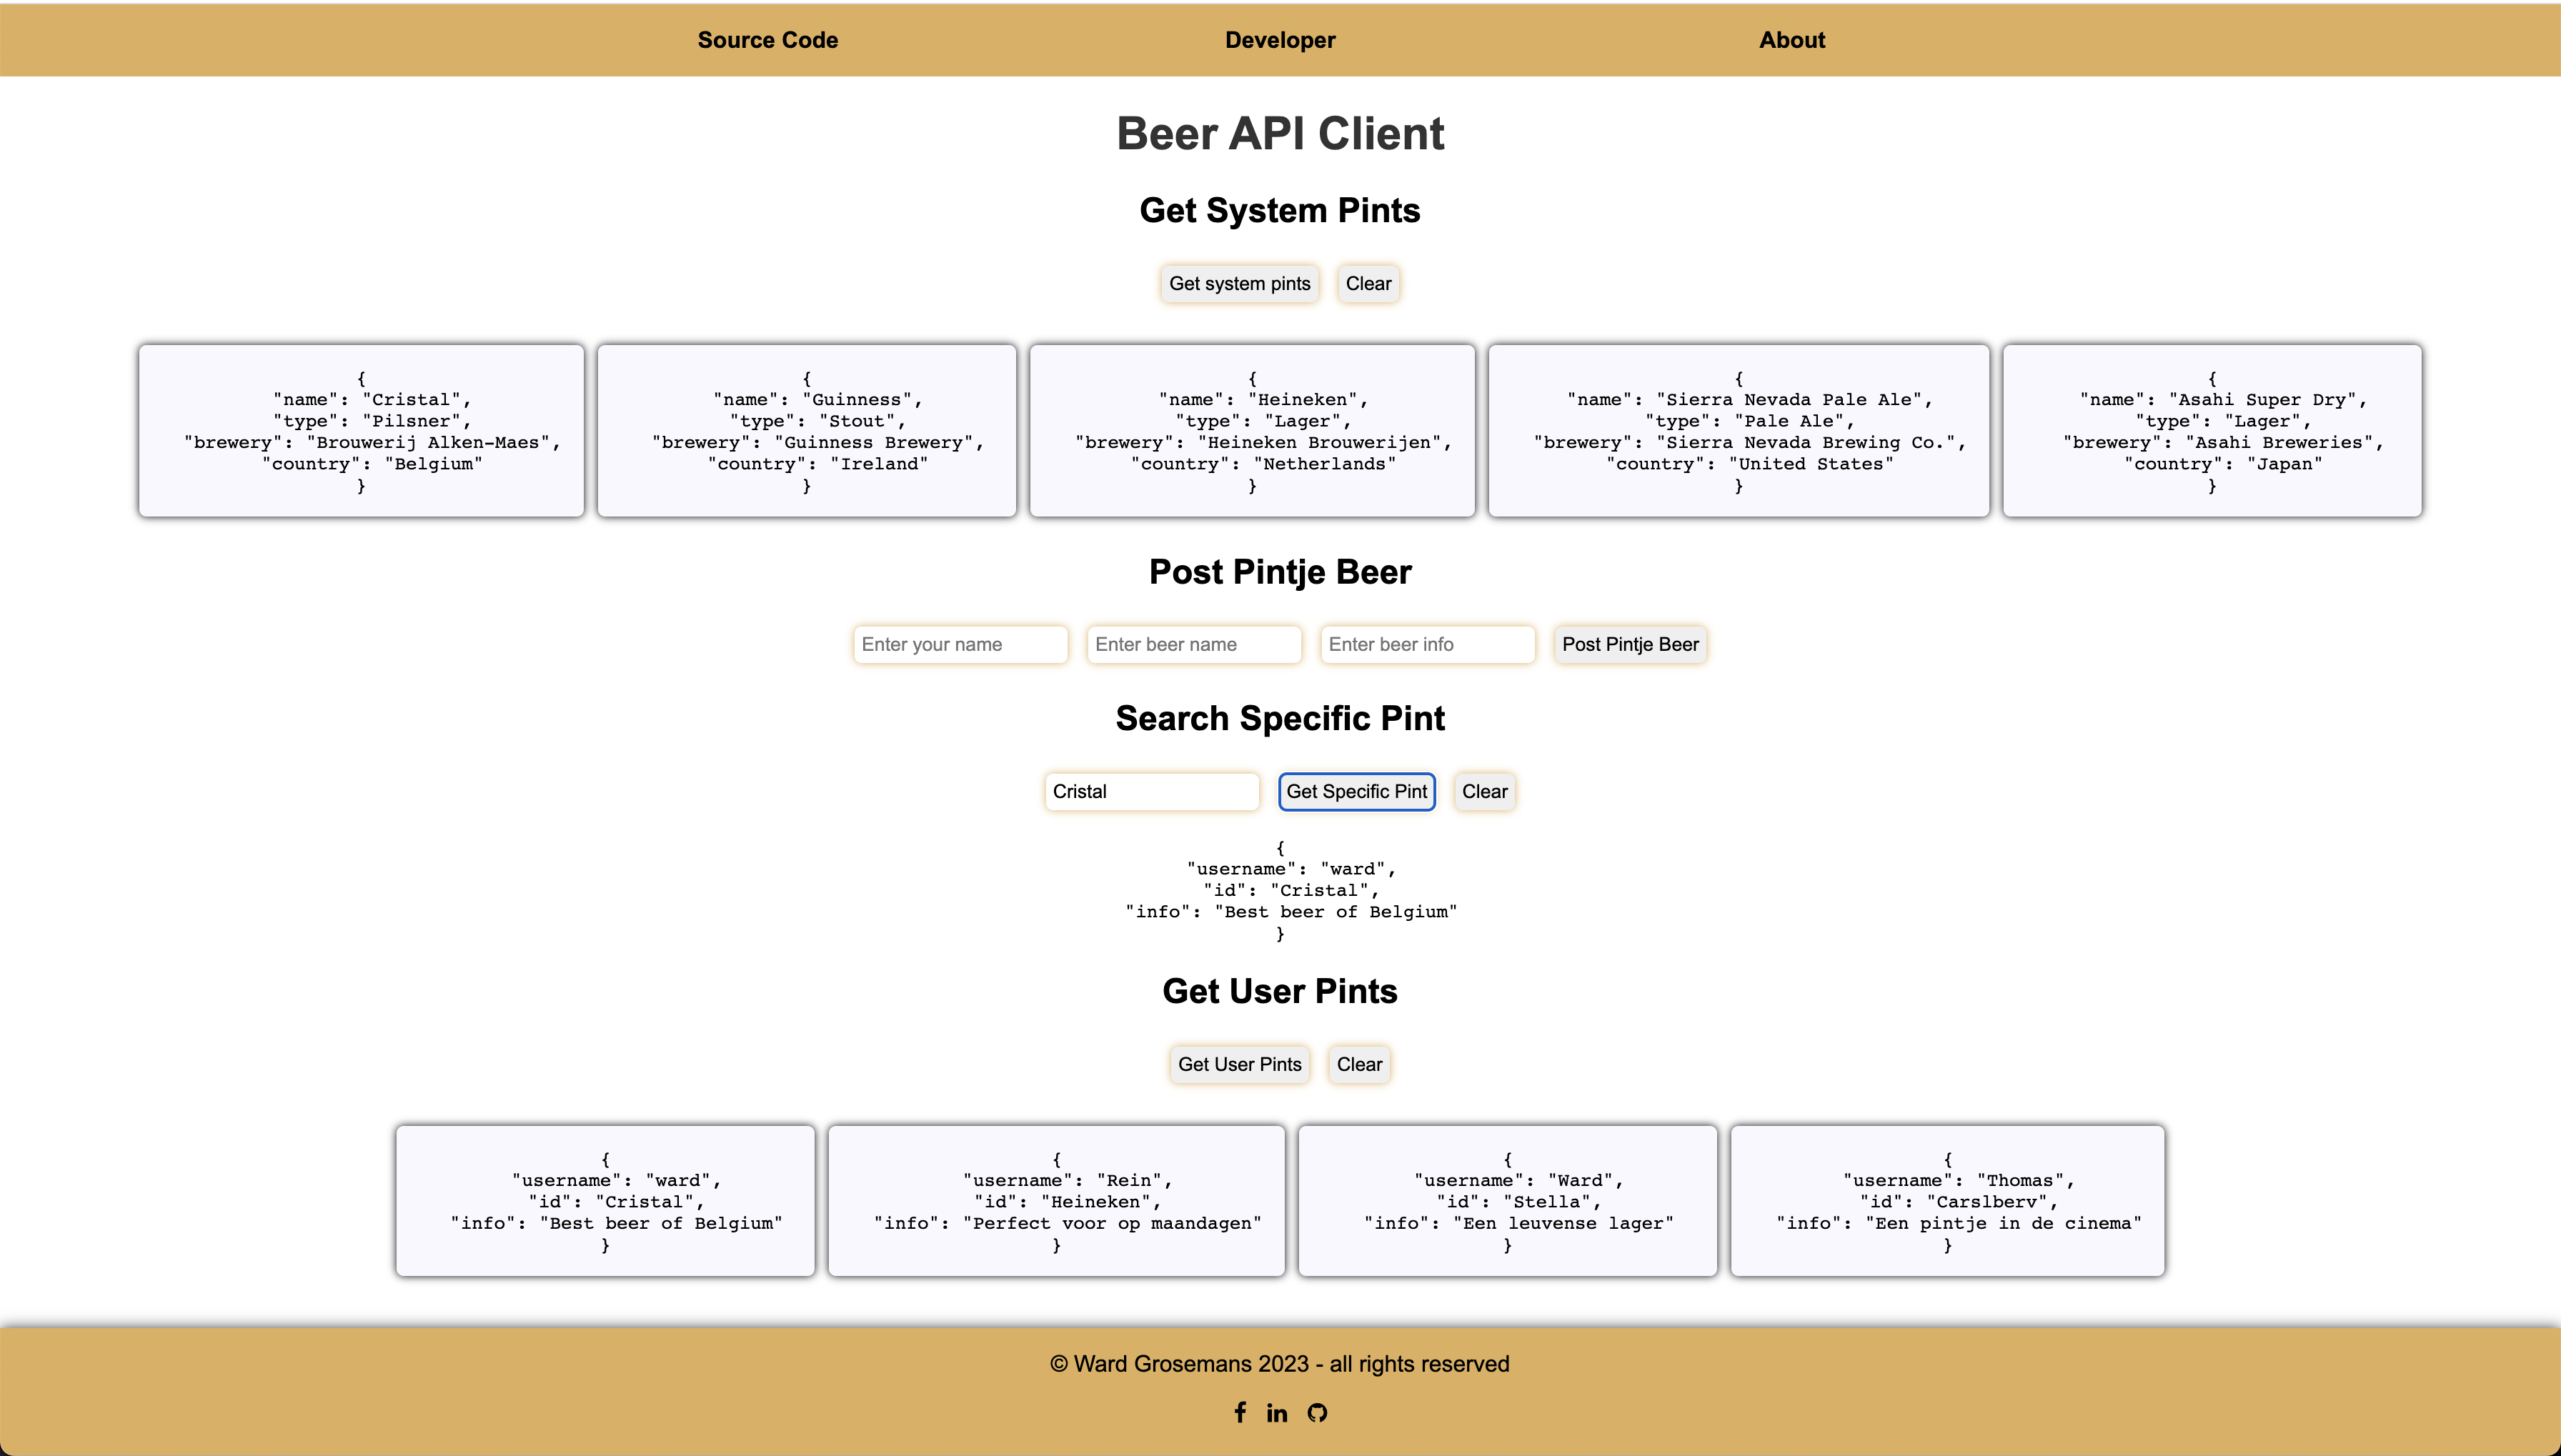Select the Enter beer info field
The image size is (2561, 1456).
pyautogui.click(x=1427, y=644)
